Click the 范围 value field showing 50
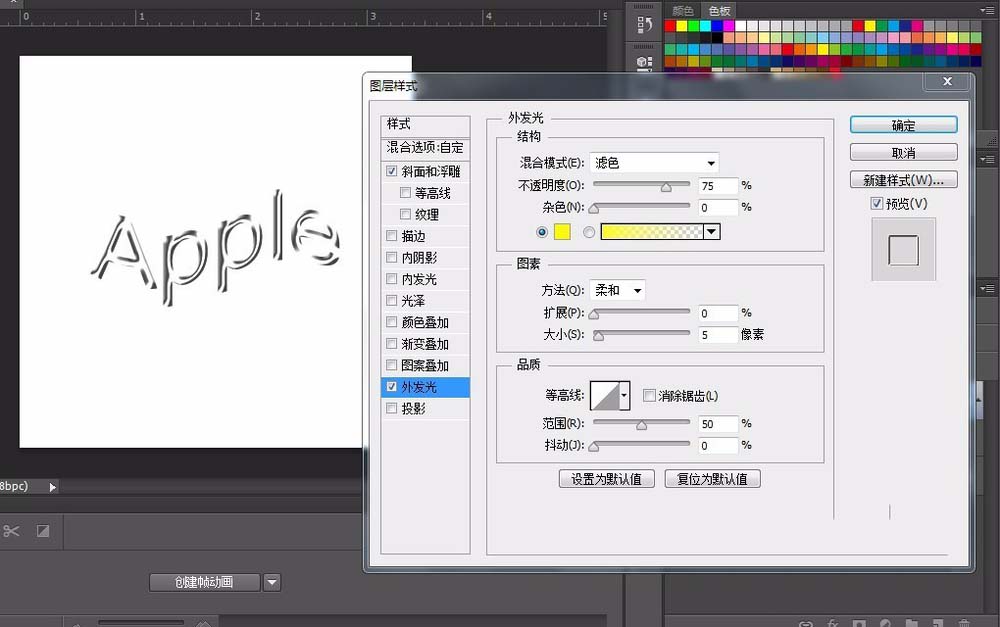Screen dimensions: 1000x627 (717, 423)
